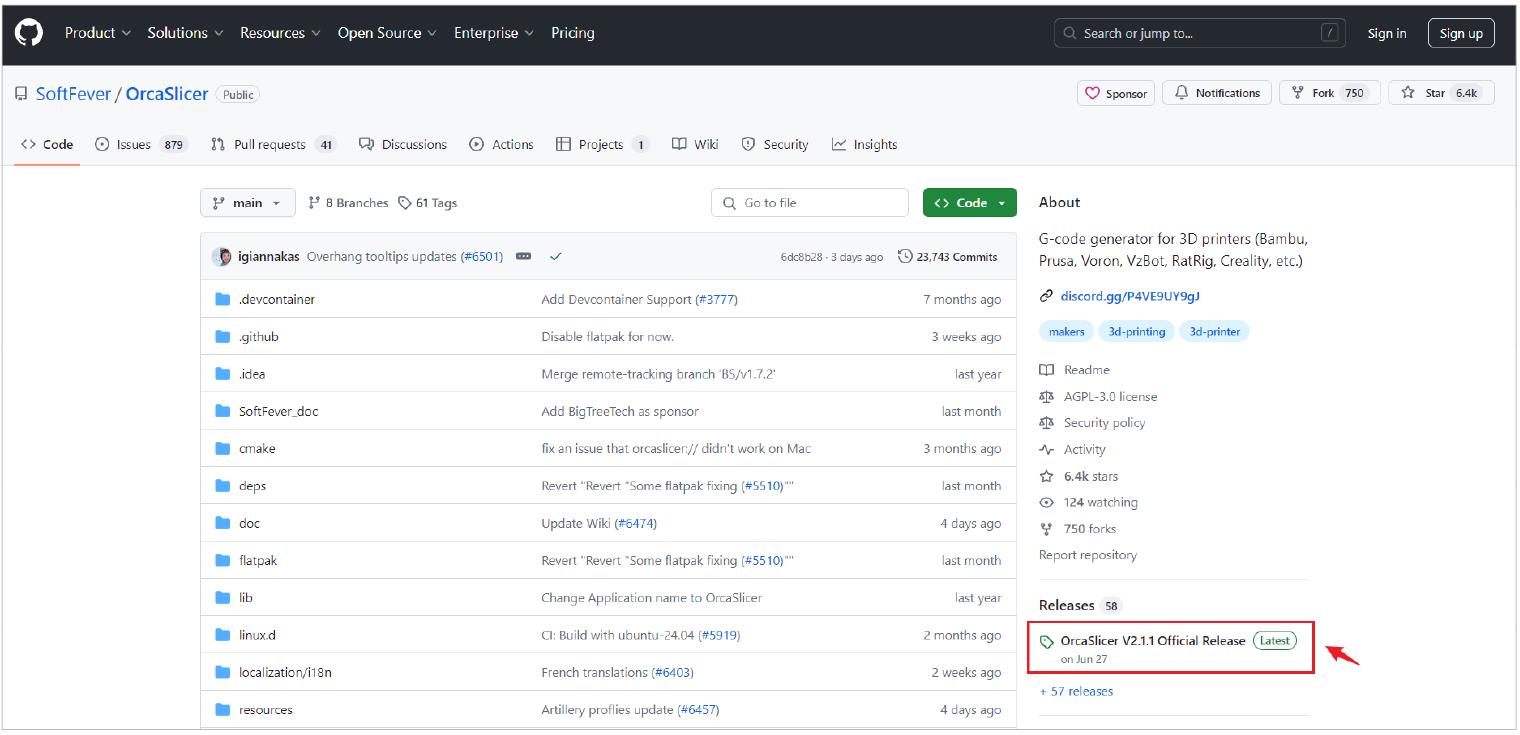Open the .devcontainer folder
The width and height of the screenshot is (1520, 735).
[x=277, y=300]
